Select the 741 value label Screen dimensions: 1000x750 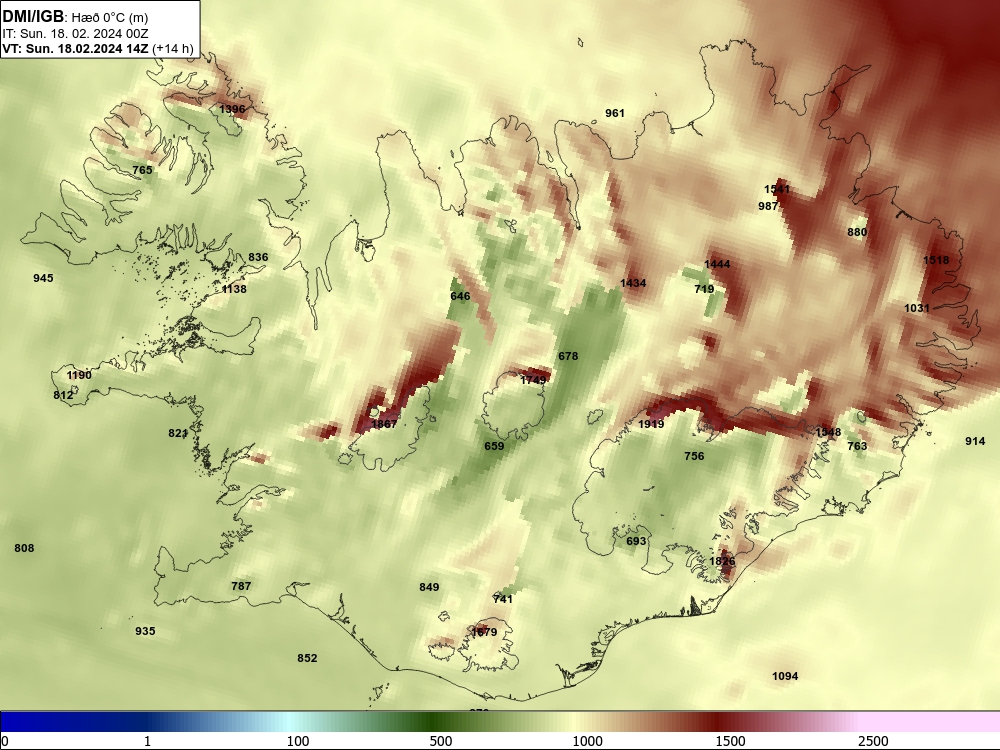tap(503, 599)
